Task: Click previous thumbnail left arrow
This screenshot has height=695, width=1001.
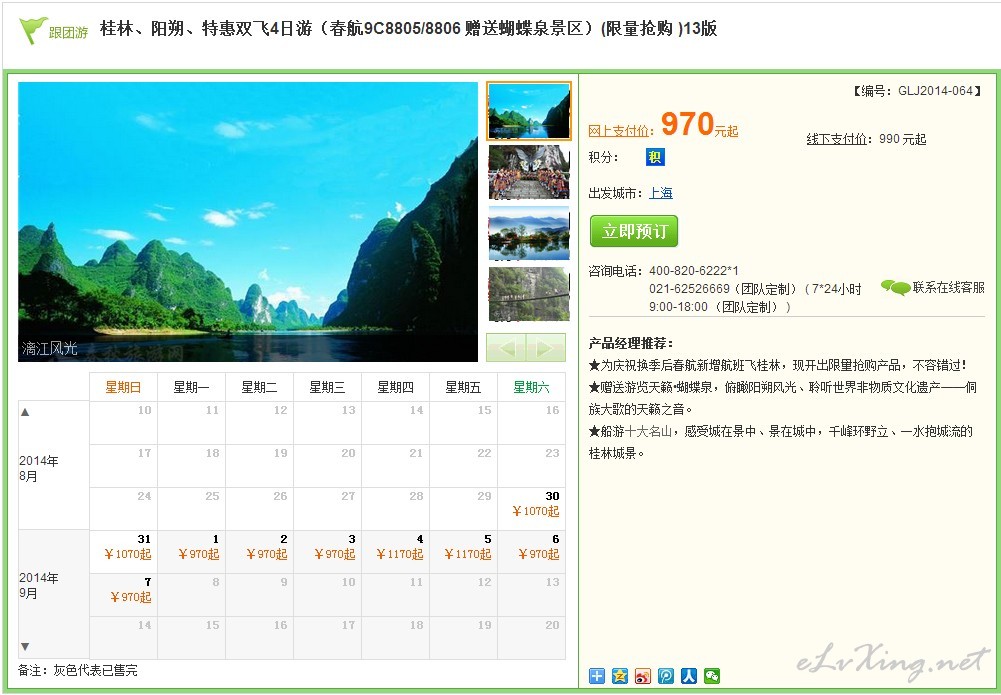Action: [x=506, y=348]
